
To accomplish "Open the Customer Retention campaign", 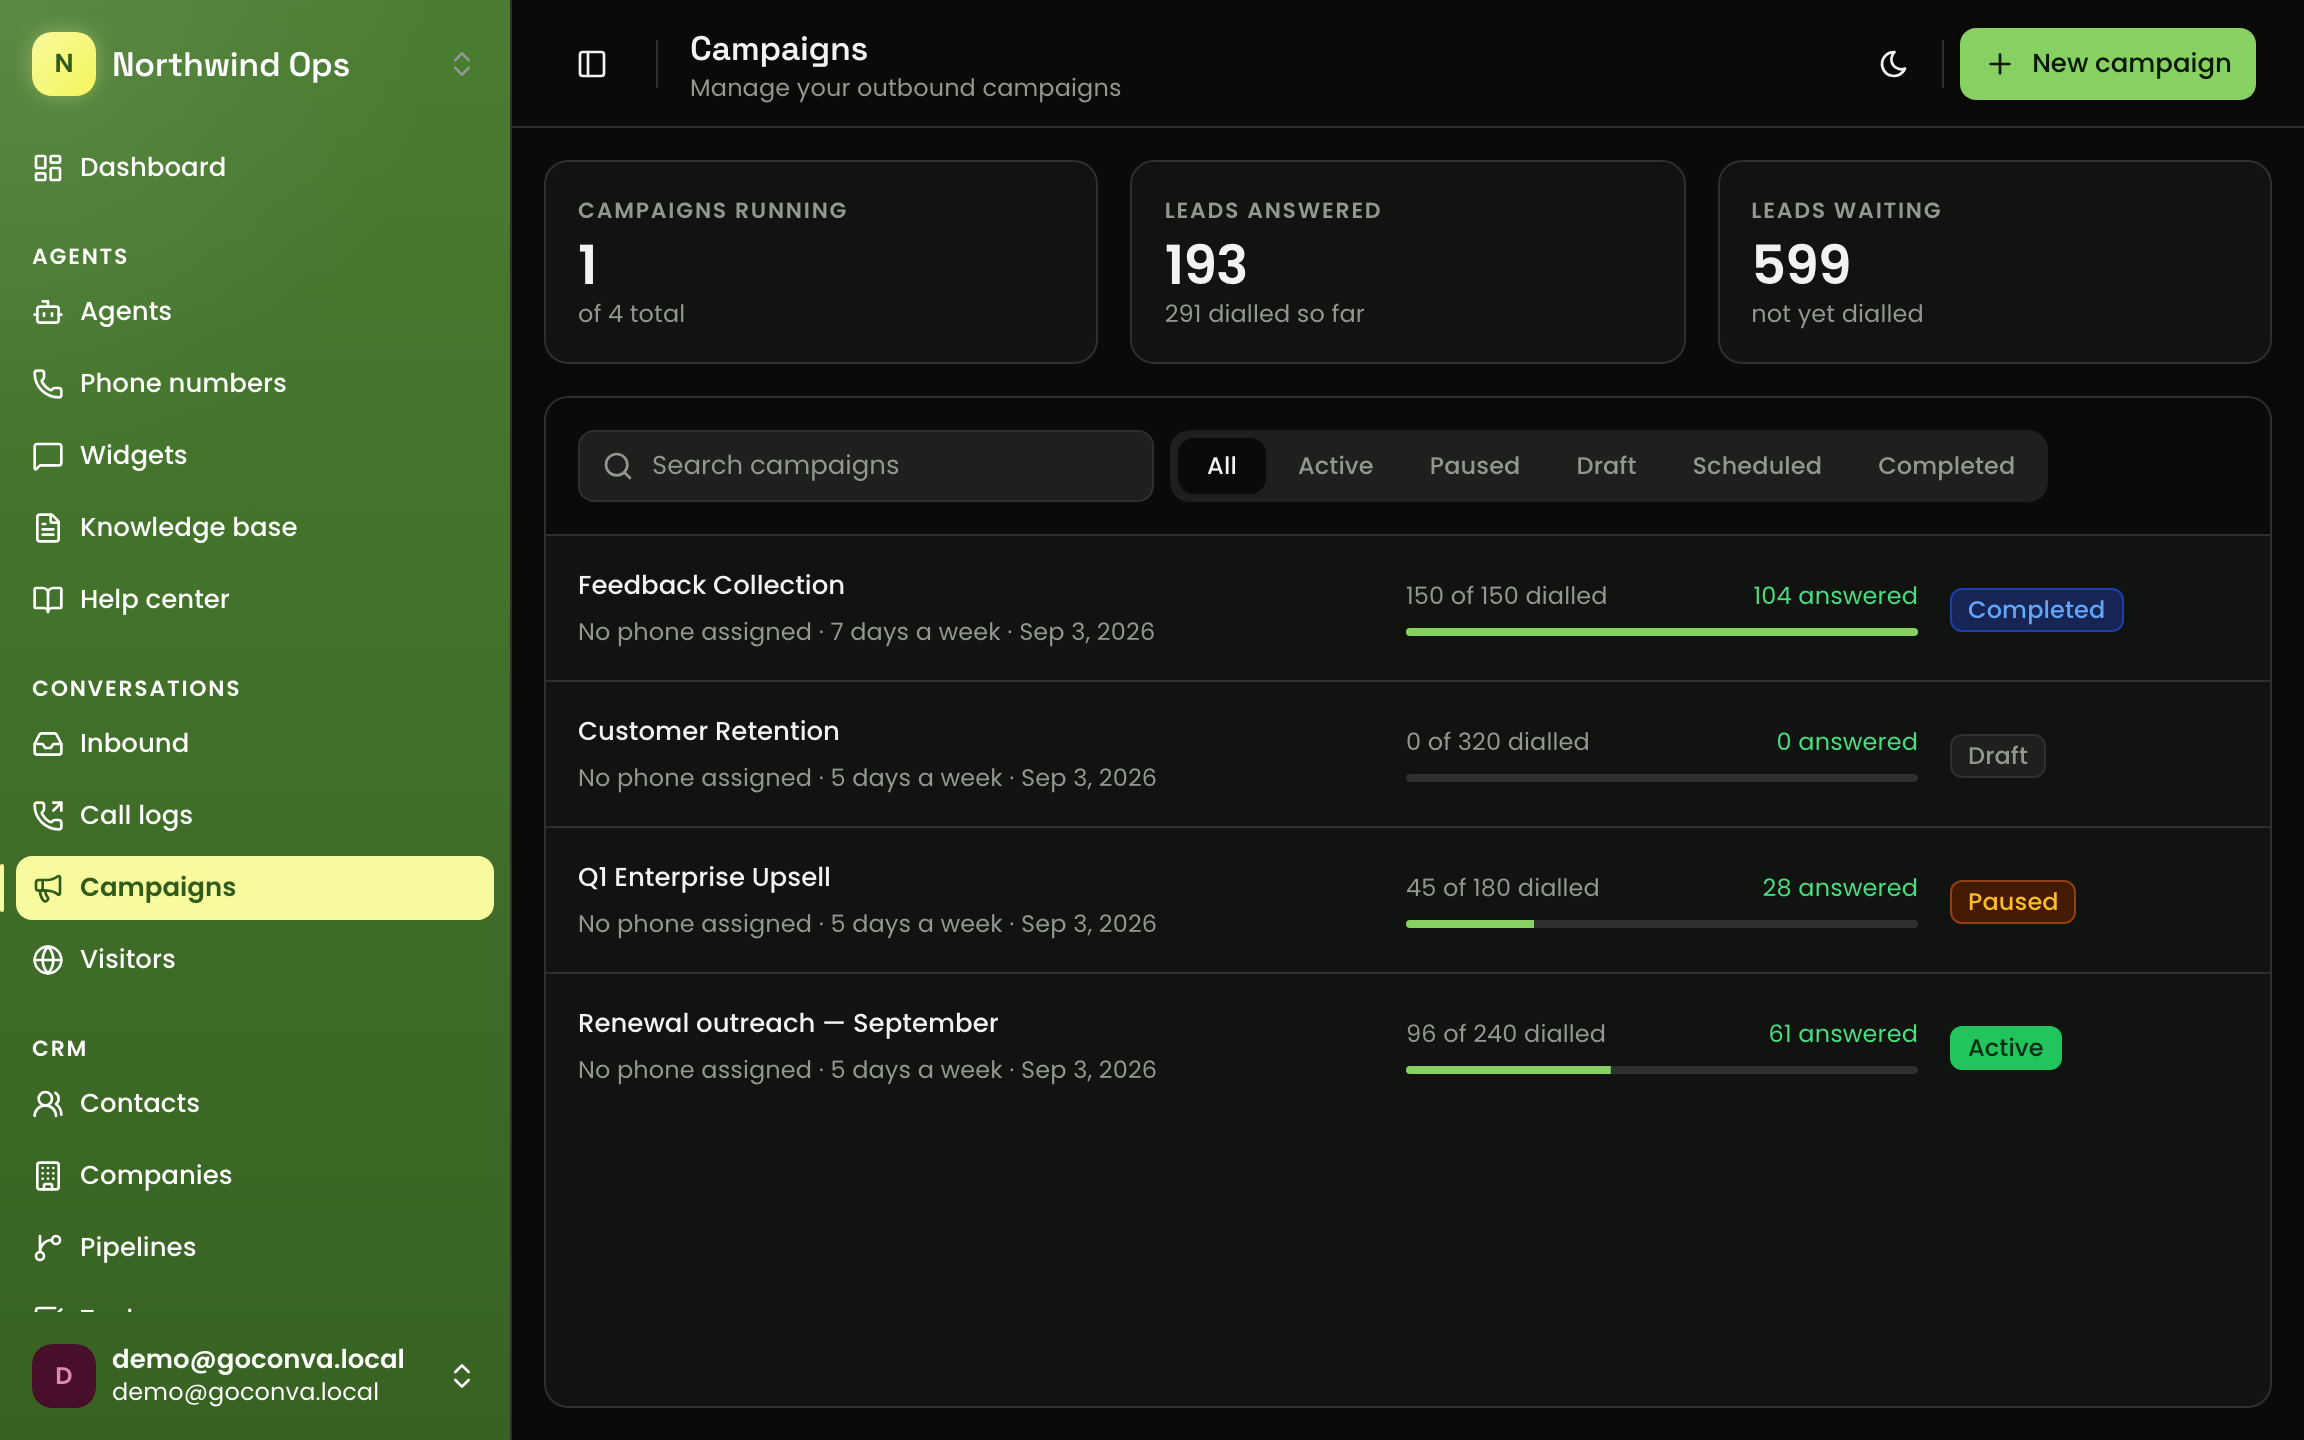I will 1408,754.
